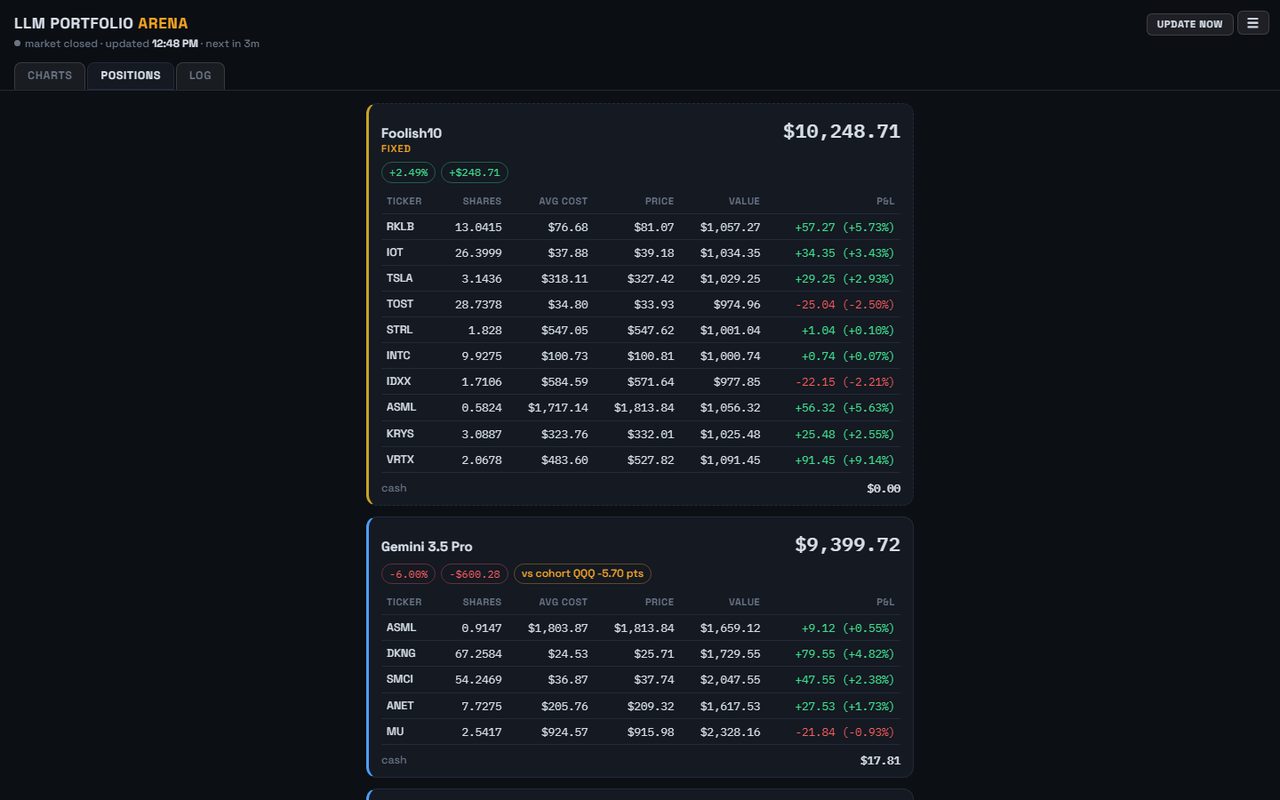Image resolution: width=1280 pixels, height=800 pixels.
Task: Click the TSLA ticker row
Action: (640, 279)
